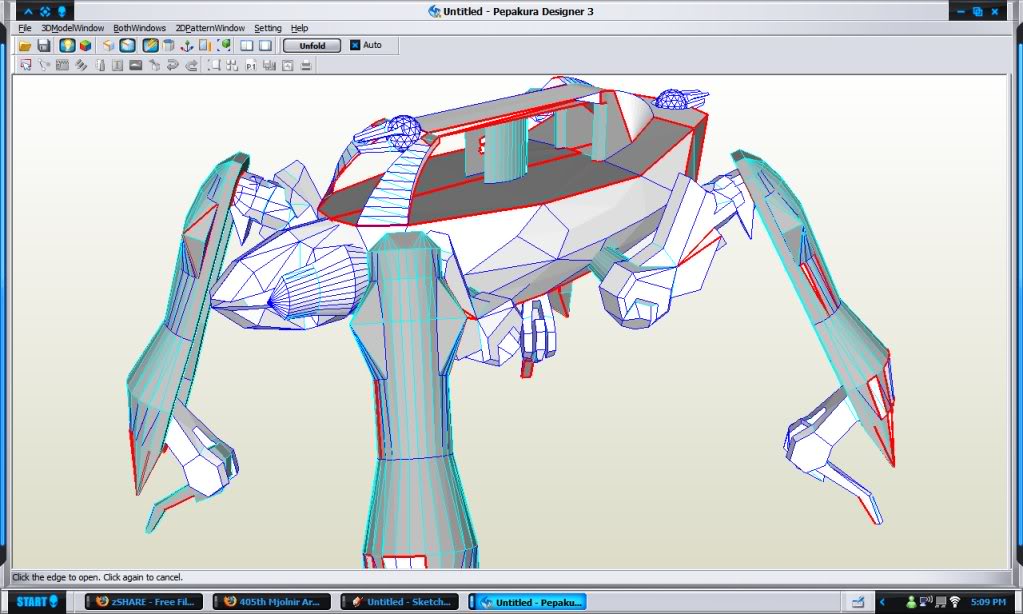Image resolution: width=1023 pixels, height=614 pixels.
Task: Expand the BothWindows menu
Action: click(x=140, y=28)
